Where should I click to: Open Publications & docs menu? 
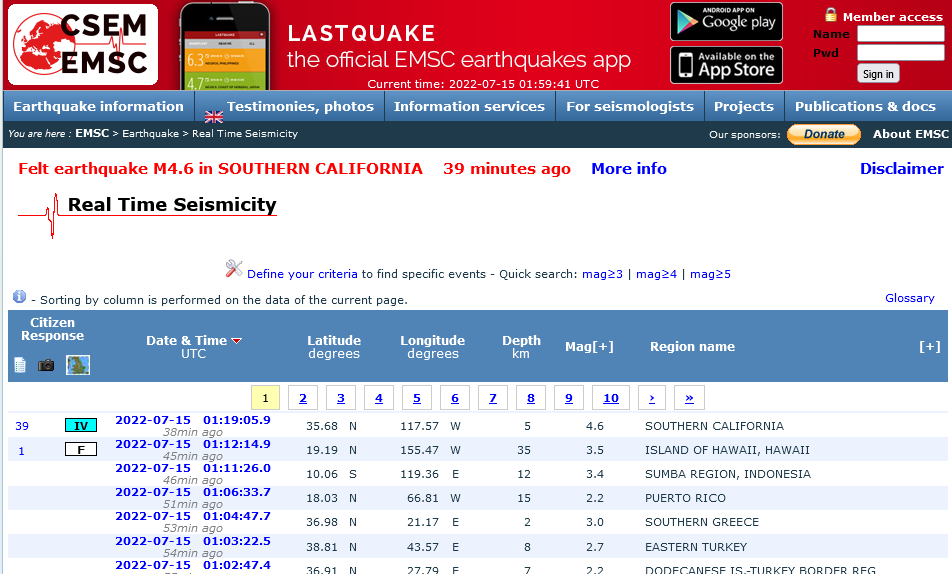[865, 106]
